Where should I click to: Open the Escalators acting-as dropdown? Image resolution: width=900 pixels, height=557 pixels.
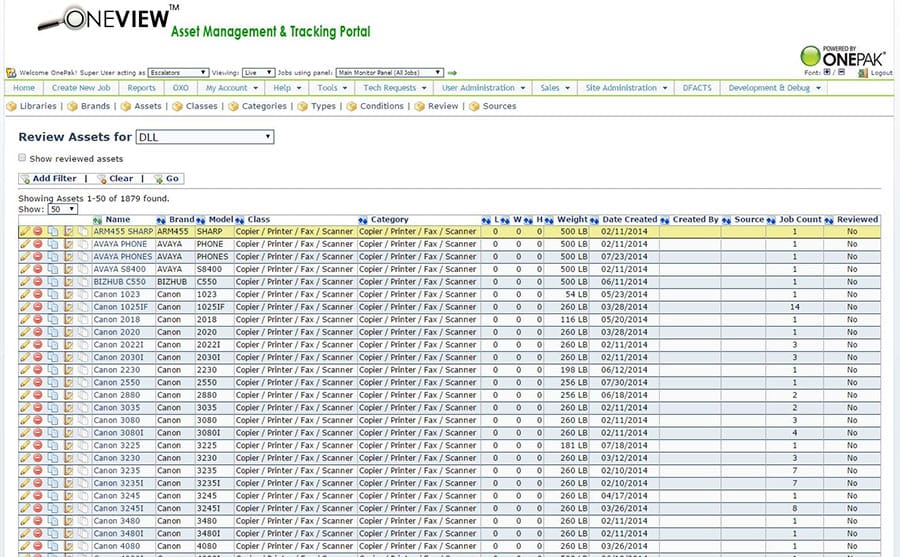[178, 72]
